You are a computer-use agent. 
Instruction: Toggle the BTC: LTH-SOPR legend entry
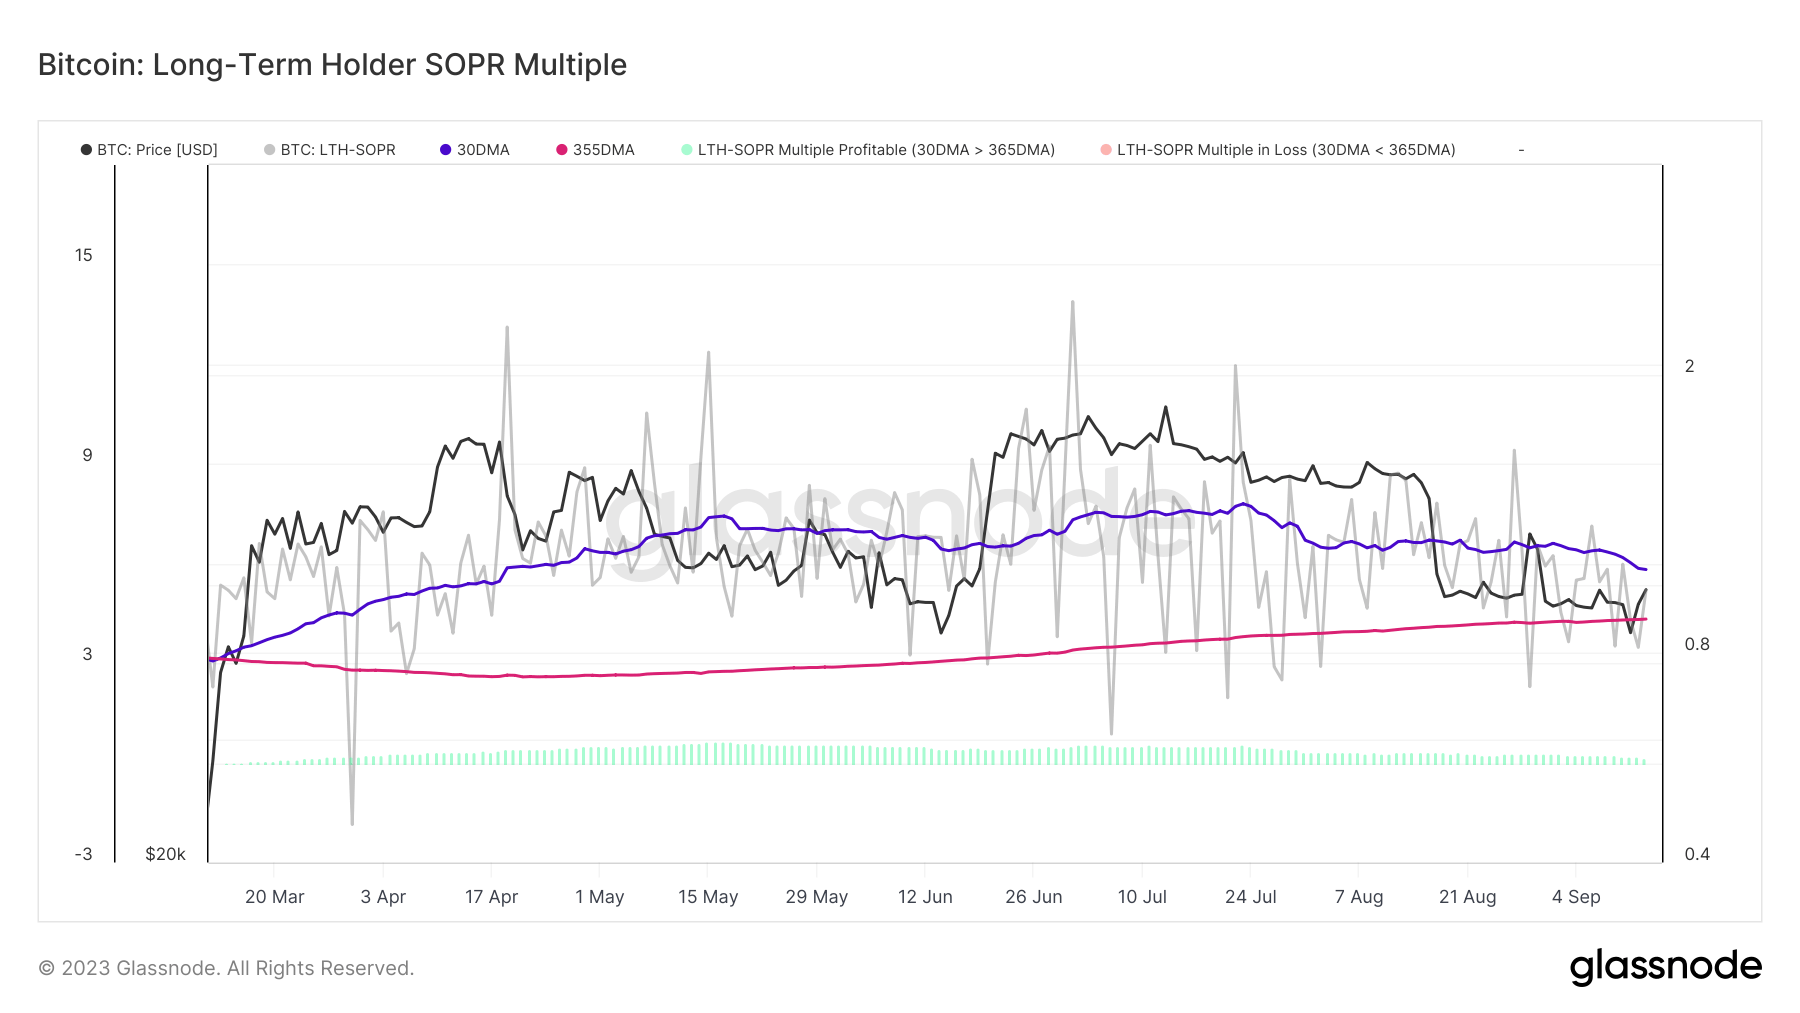330,150
